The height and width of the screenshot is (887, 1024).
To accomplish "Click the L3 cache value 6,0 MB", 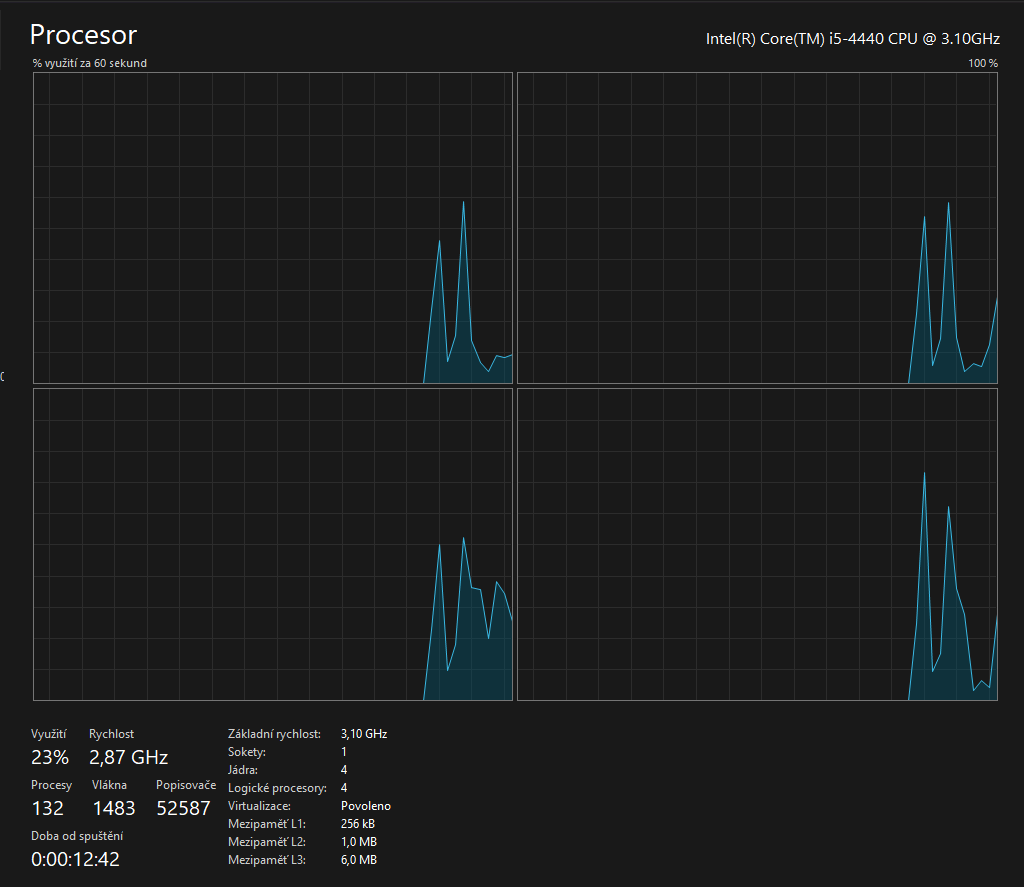I will (358, 860).
